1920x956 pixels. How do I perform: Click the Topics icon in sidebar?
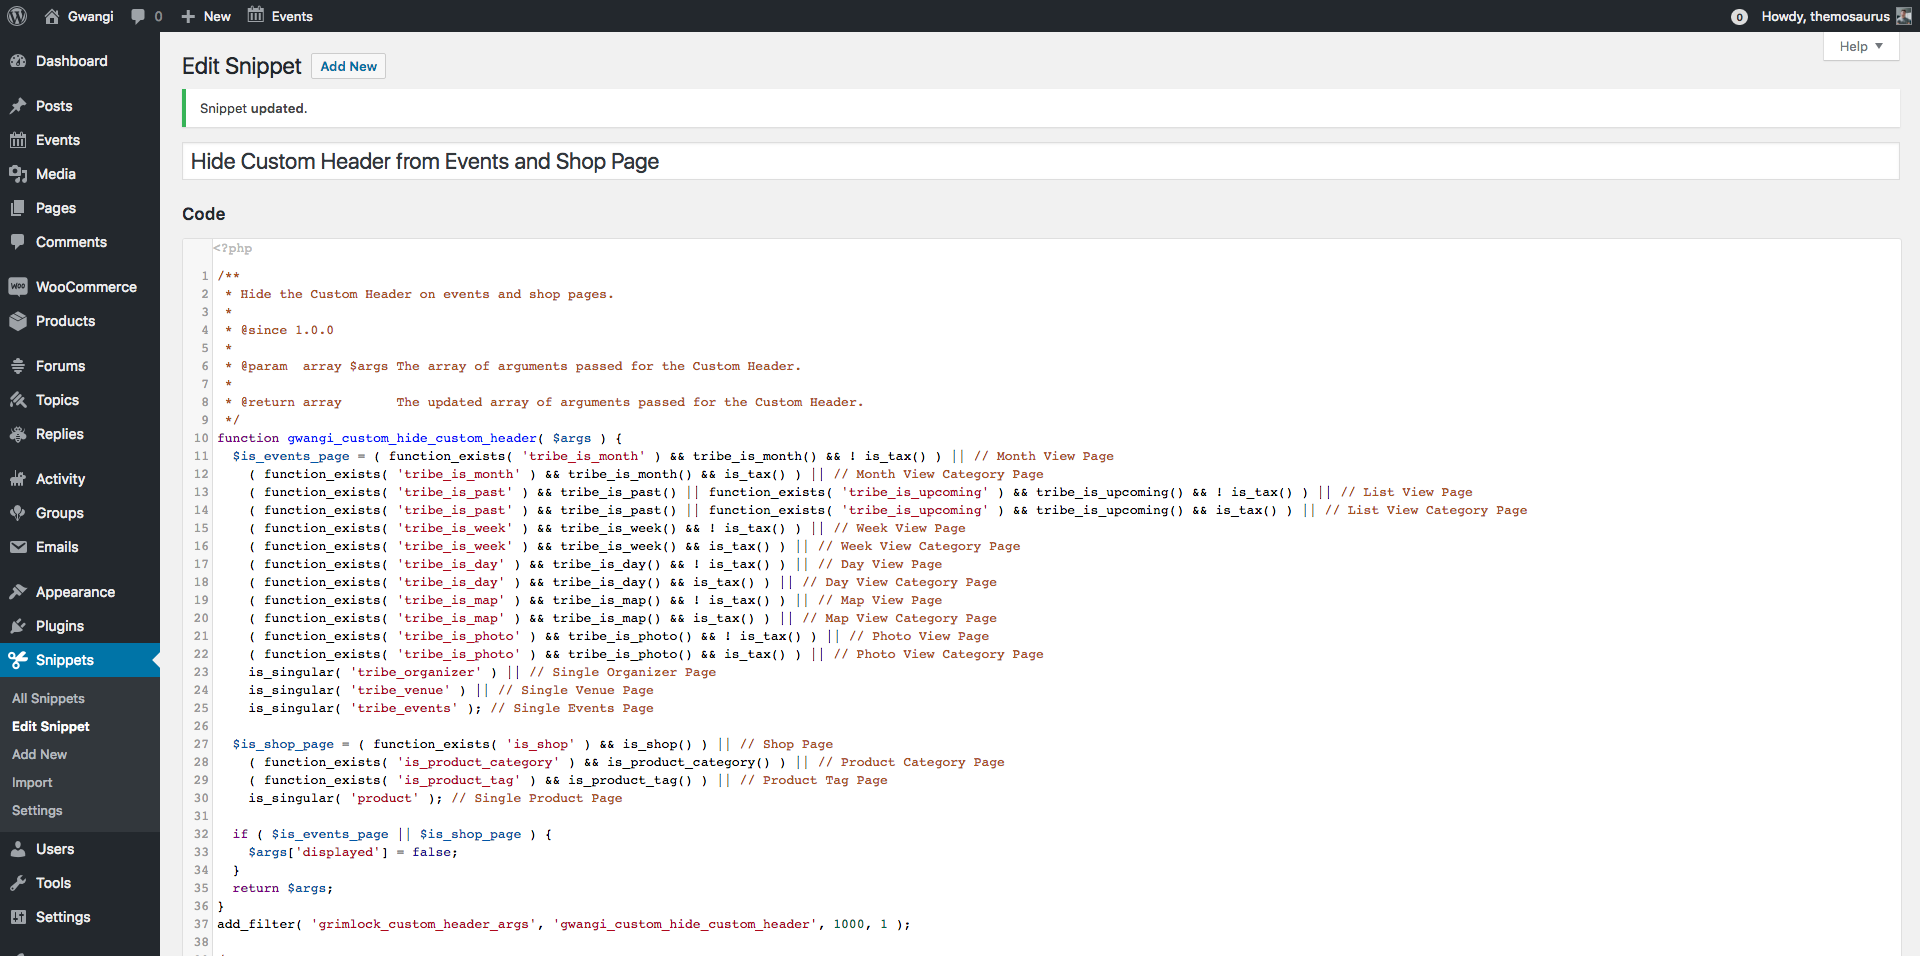click(x=18, y=400)
